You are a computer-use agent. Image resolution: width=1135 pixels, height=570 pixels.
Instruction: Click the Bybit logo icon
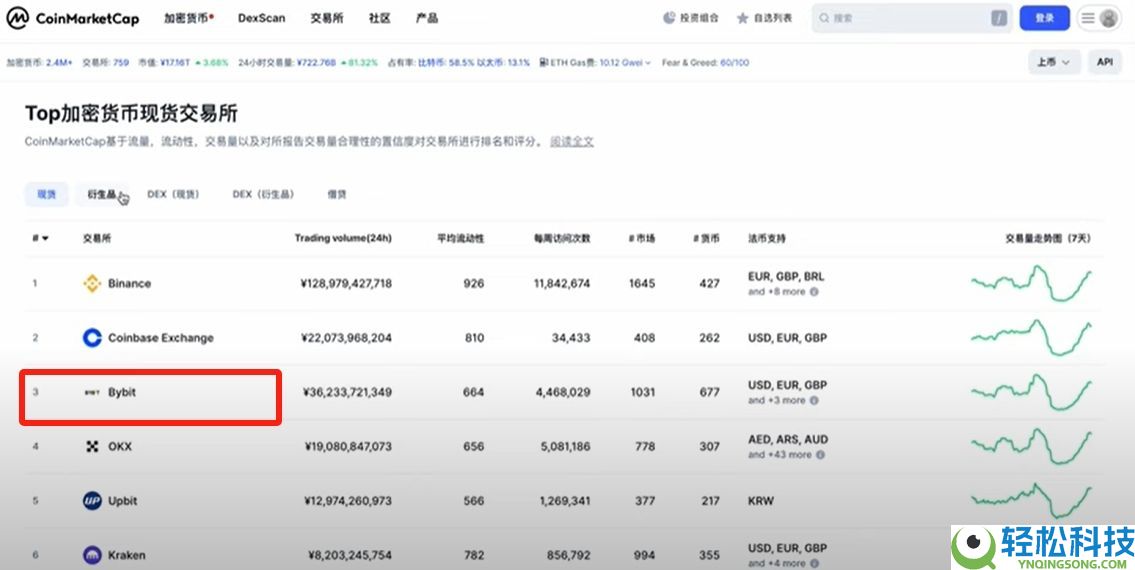click(x=92, y=393)
